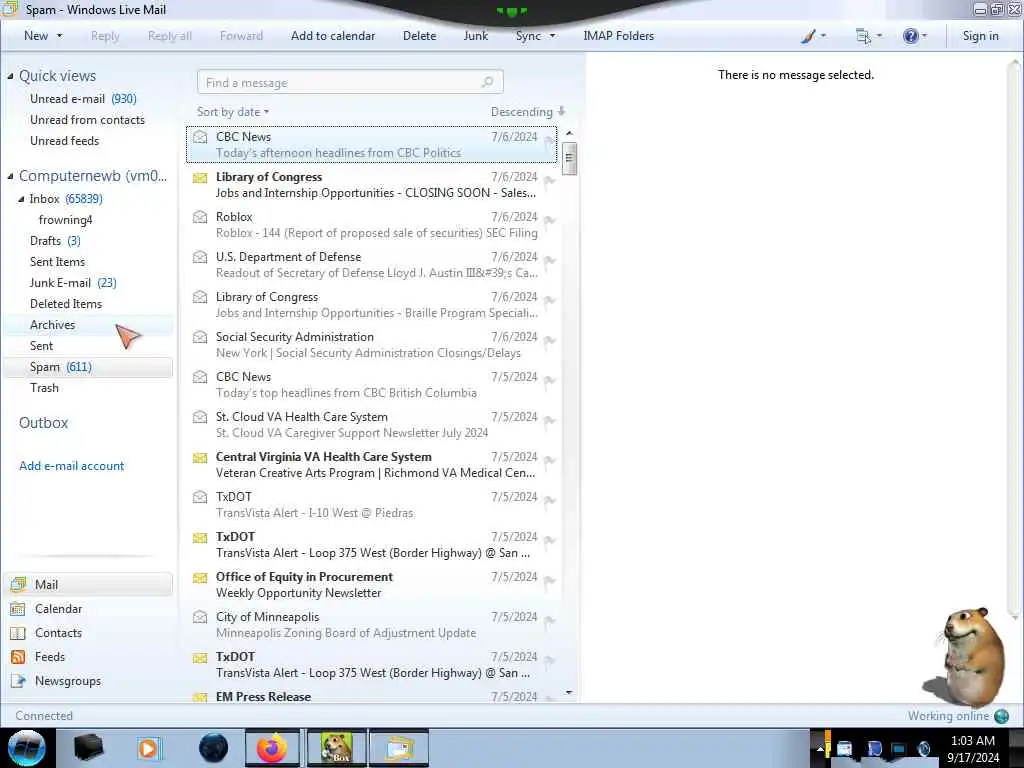Click the Delete toolbar button
The image size is (1024, 768).
coord(419,36)
